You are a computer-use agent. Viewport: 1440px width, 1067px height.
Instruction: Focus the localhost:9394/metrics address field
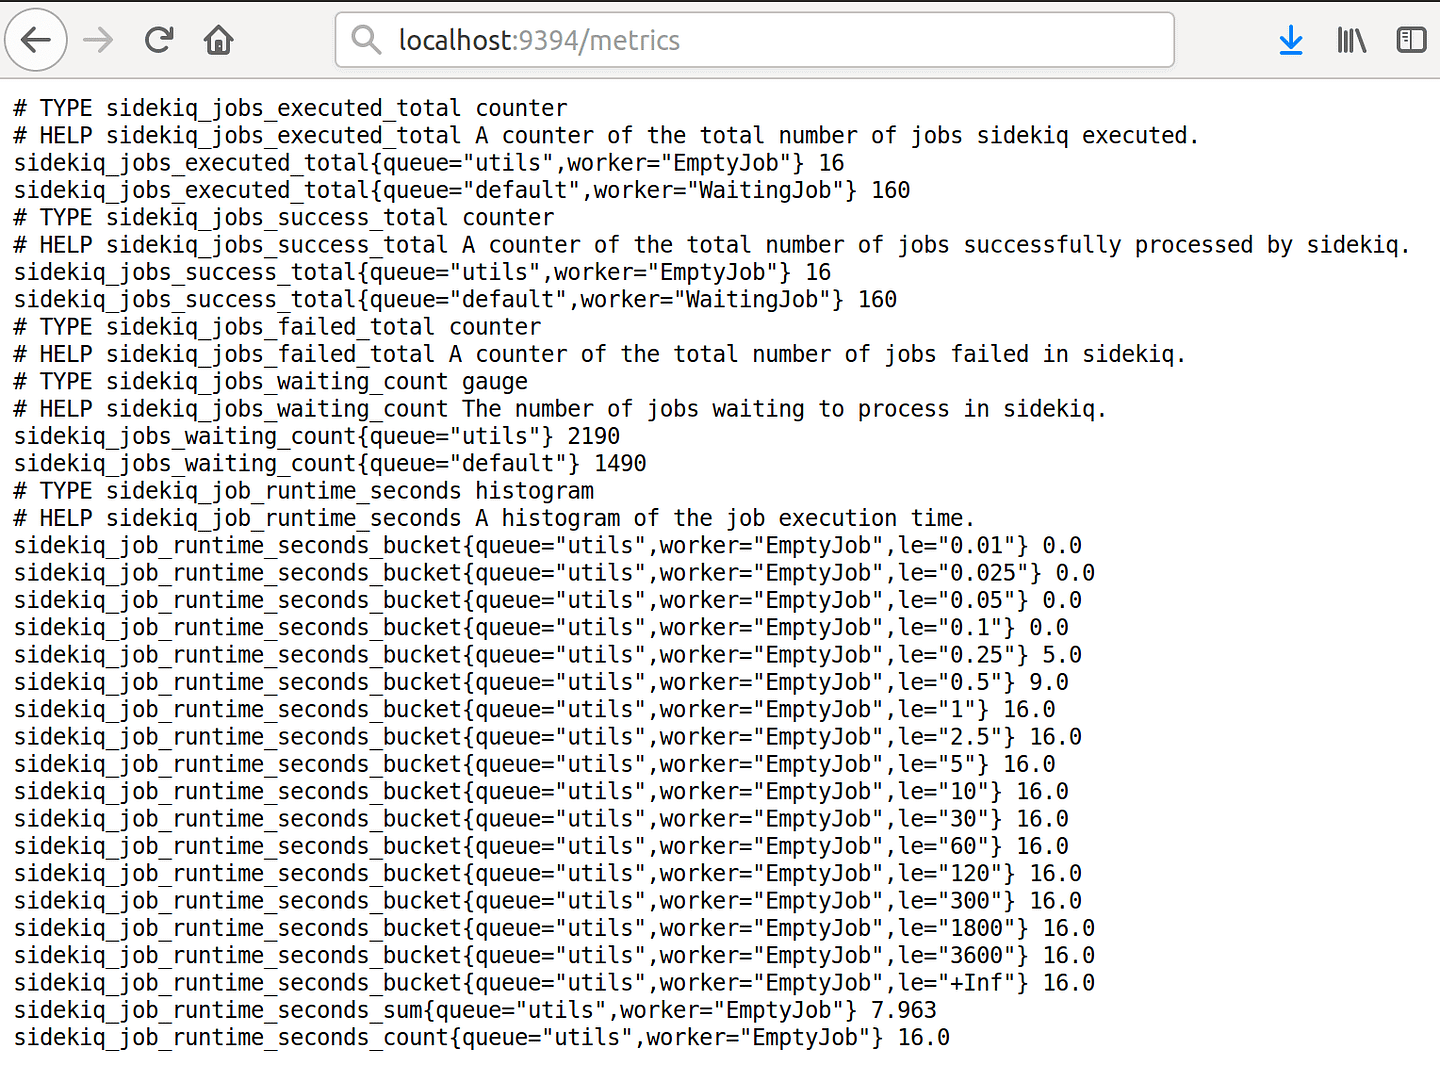click(x=754, y=40)
